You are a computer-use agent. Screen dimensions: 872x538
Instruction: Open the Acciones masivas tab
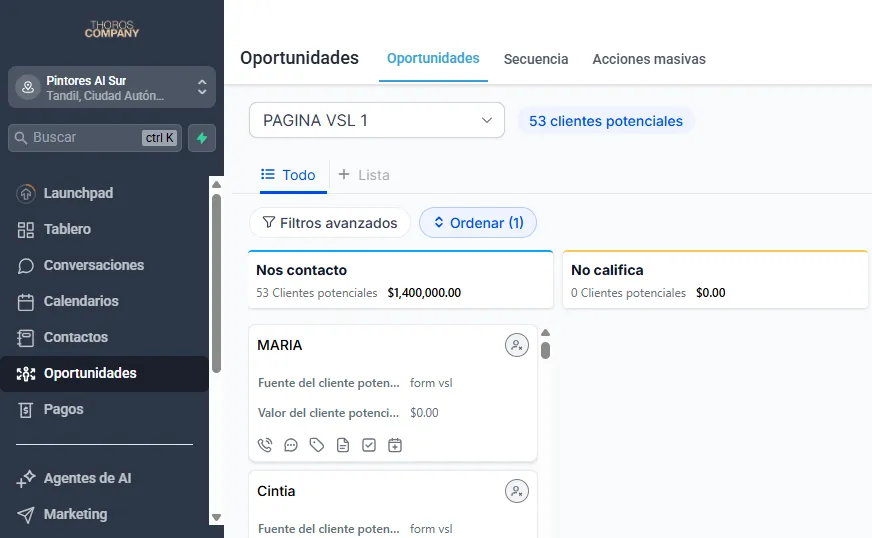[x=649, y=59]
